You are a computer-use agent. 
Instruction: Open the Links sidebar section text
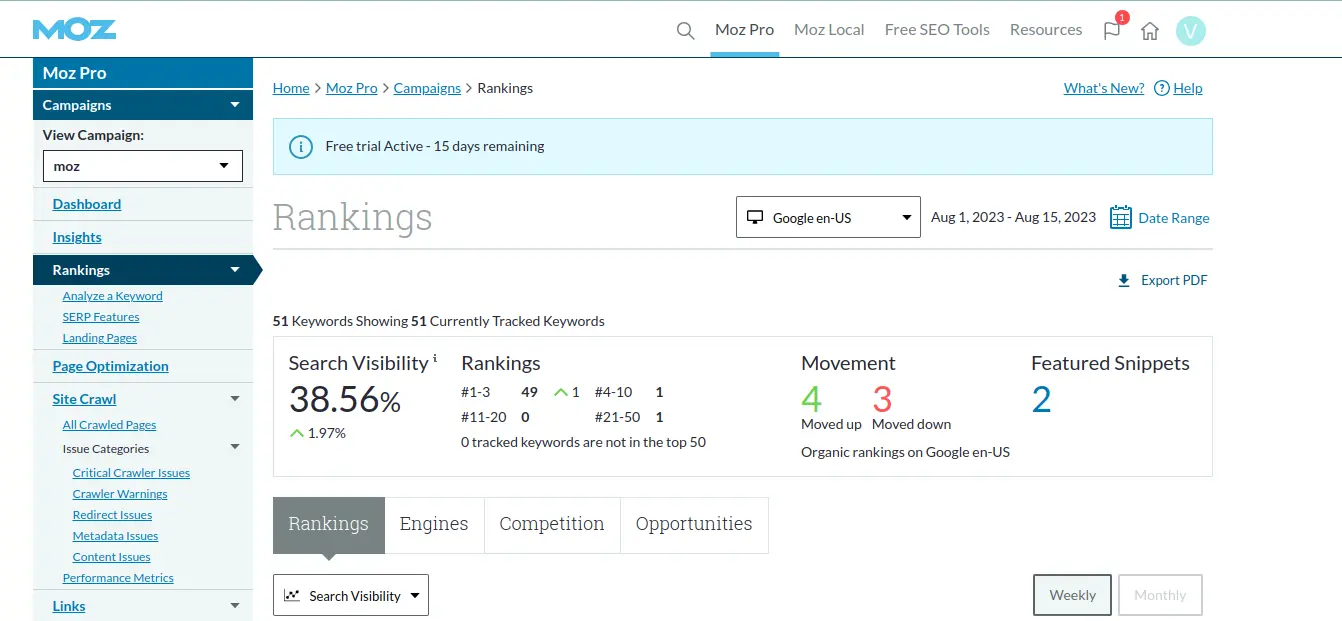pyautogui.click(x=69, y=606)
